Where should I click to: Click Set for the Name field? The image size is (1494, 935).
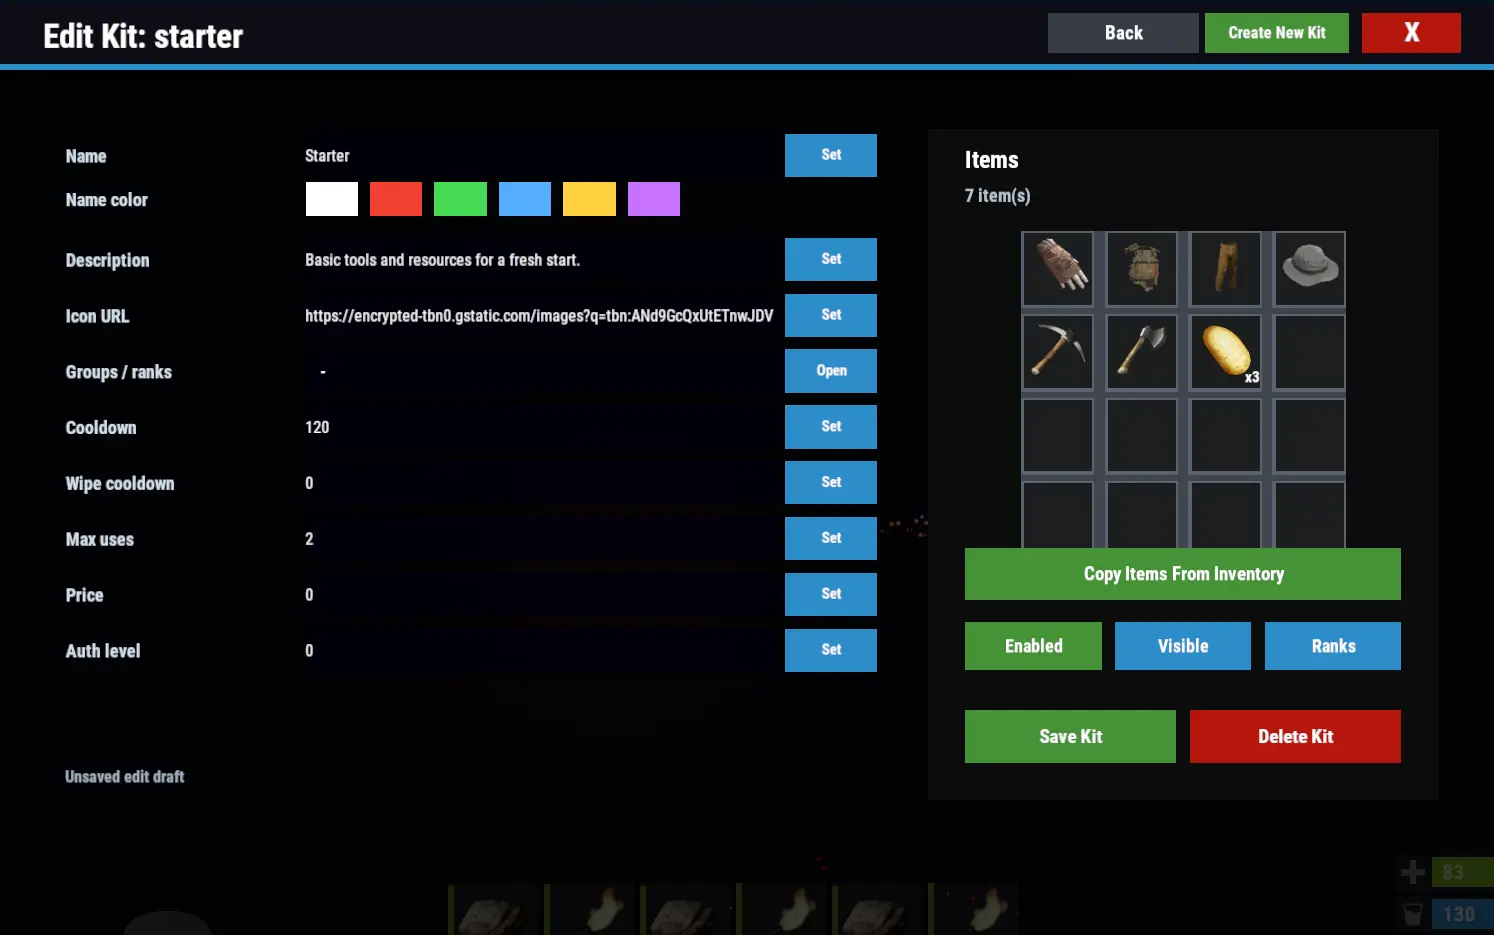click(x=831, y=155)
